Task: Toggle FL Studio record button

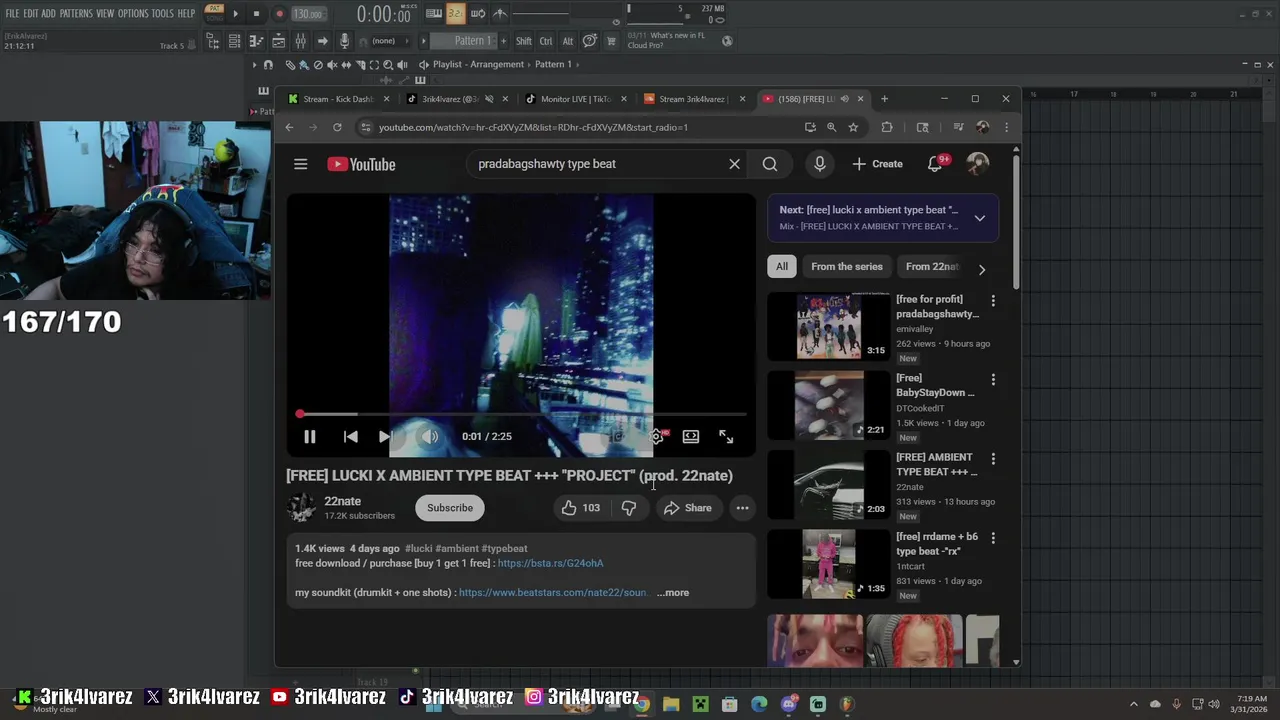Action: coord(279,14)
